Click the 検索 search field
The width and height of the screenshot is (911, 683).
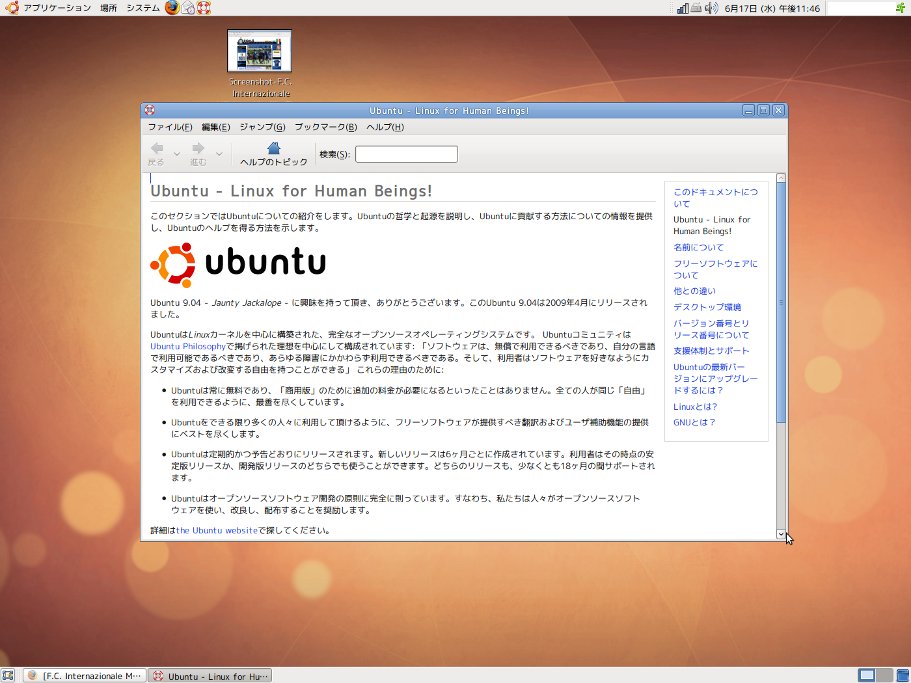(x=406, y=154)
